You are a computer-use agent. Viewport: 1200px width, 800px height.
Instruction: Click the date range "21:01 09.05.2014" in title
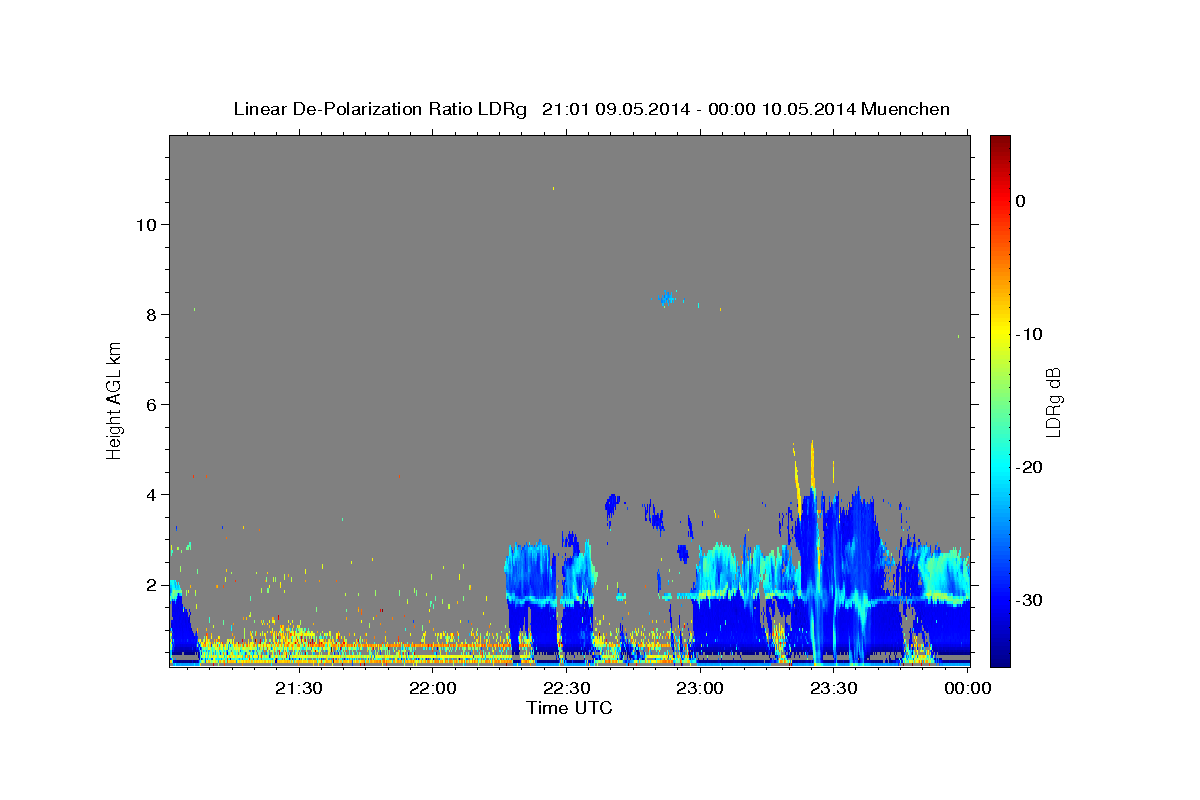tap(615, 109)
